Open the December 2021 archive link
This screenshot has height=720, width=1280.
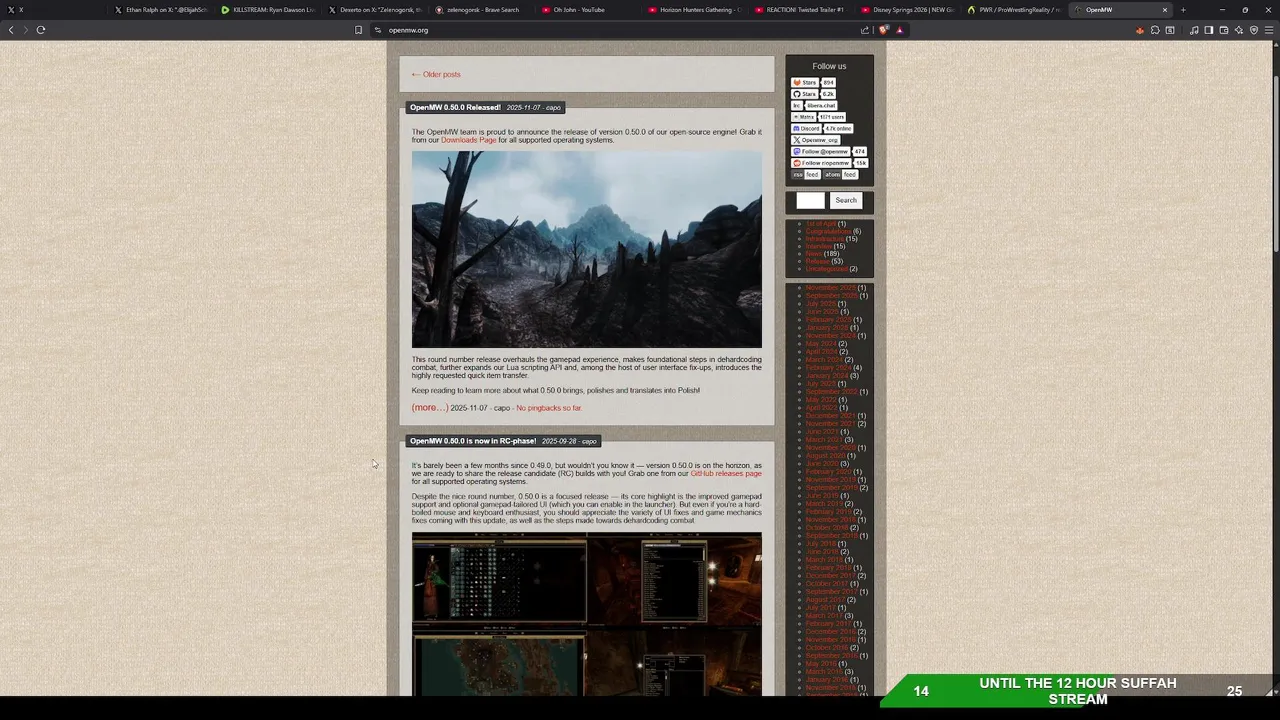[x=830, y=416]
